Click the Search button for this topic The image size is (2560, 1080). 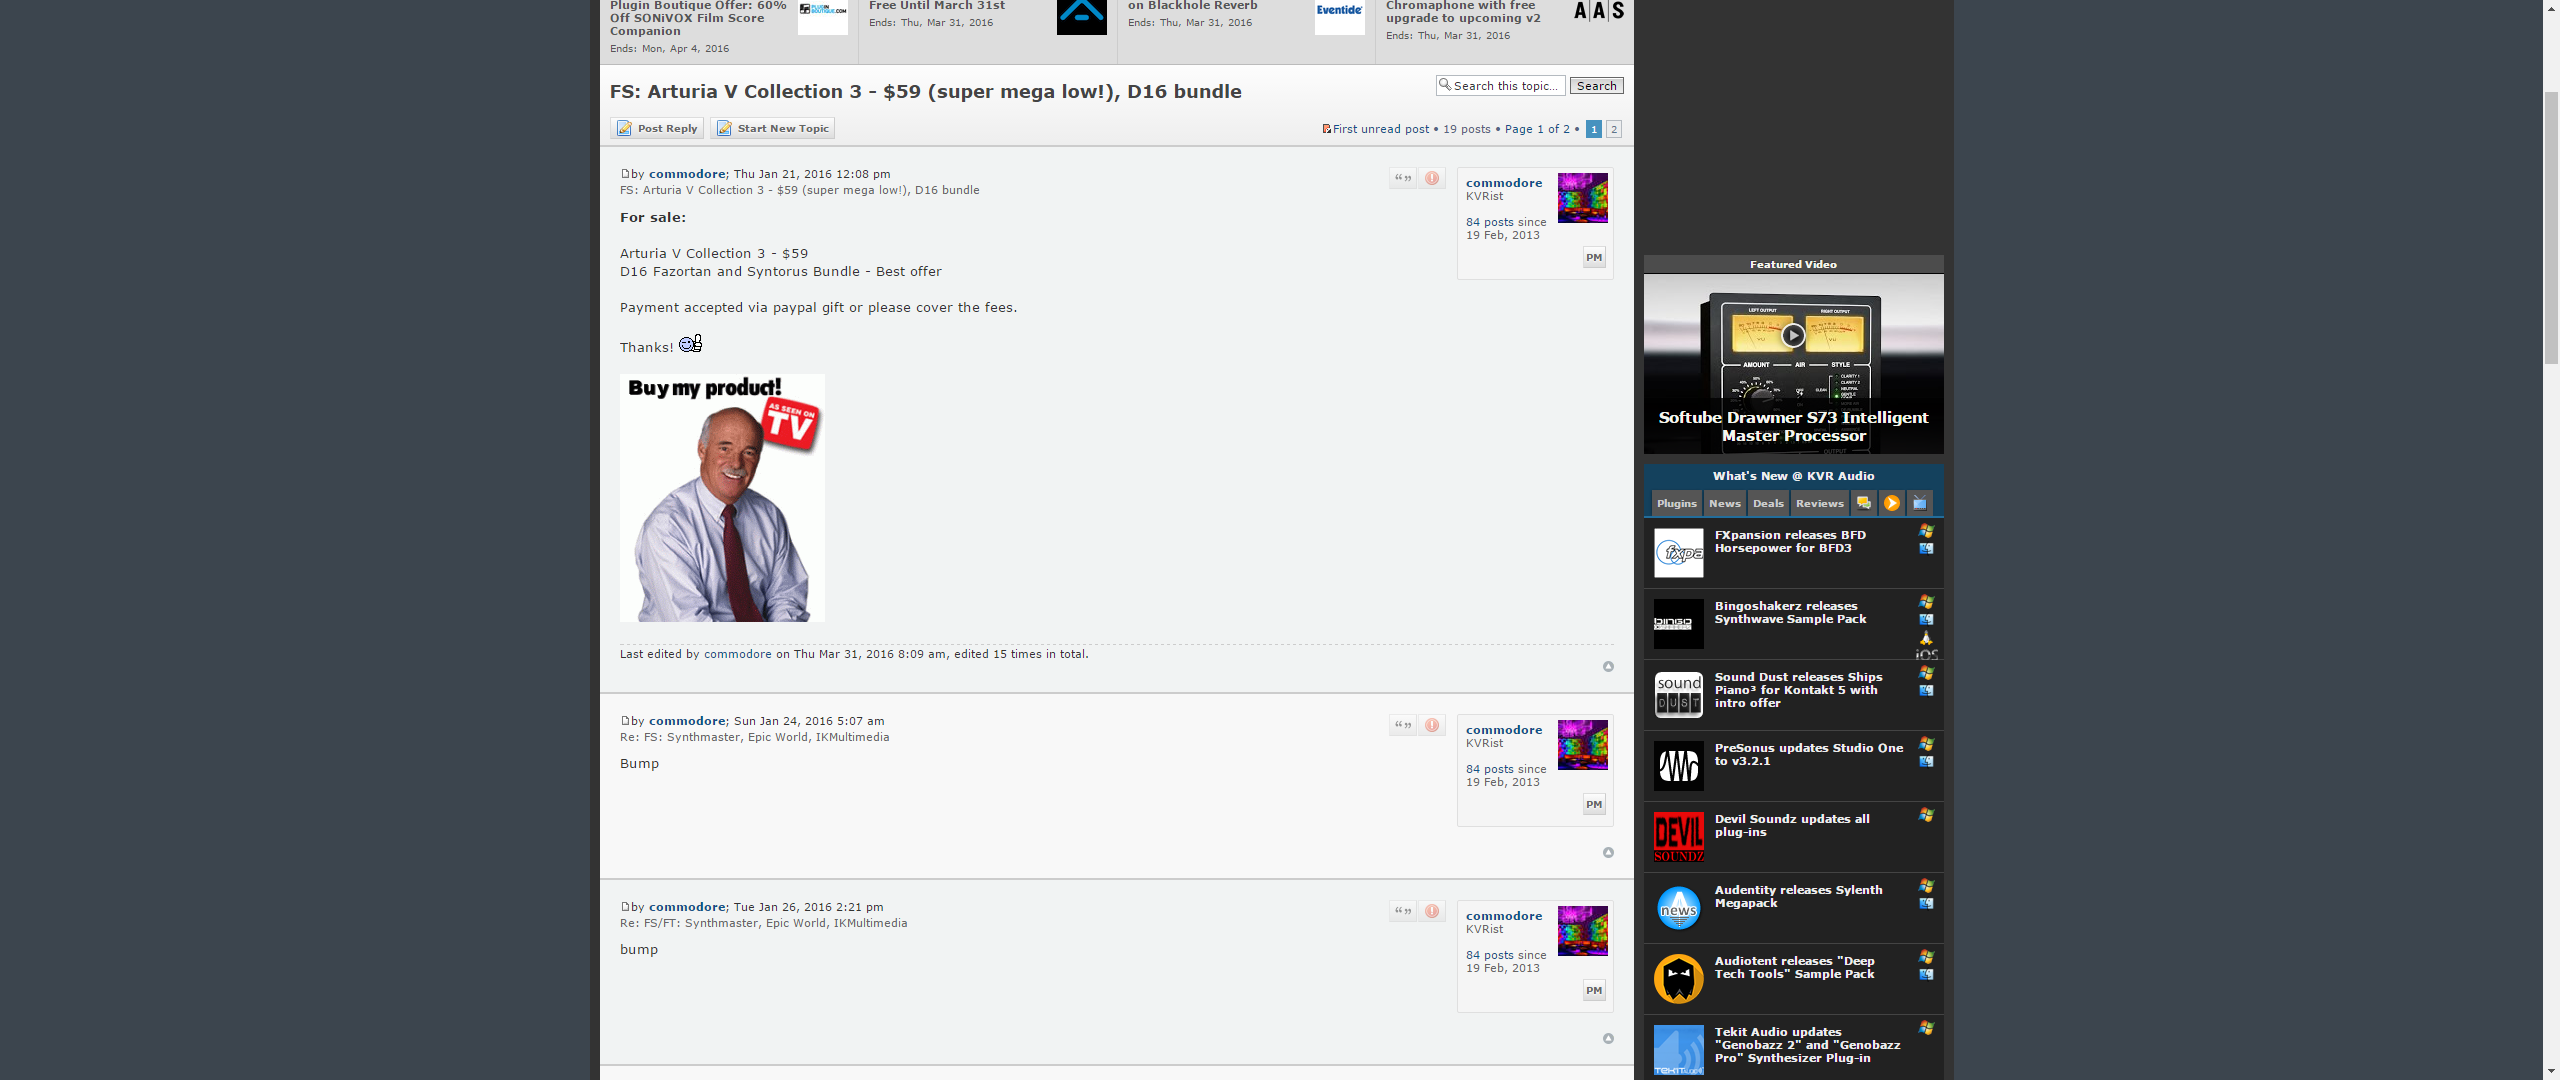(x=1596, y=86)
